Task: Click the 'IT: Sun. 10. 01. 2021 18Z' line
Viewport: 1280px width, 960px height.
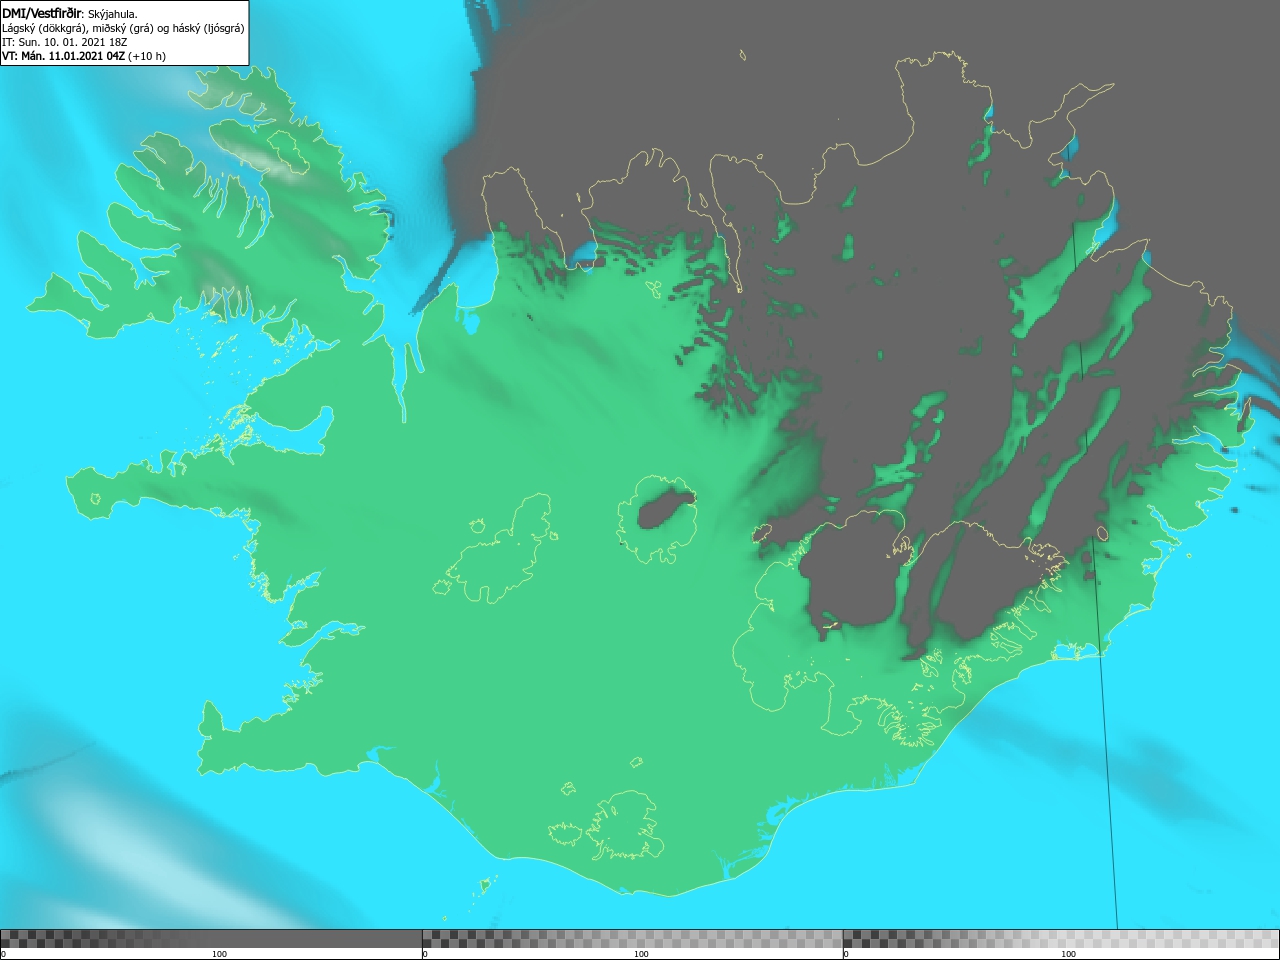Action: pos(65,42)
